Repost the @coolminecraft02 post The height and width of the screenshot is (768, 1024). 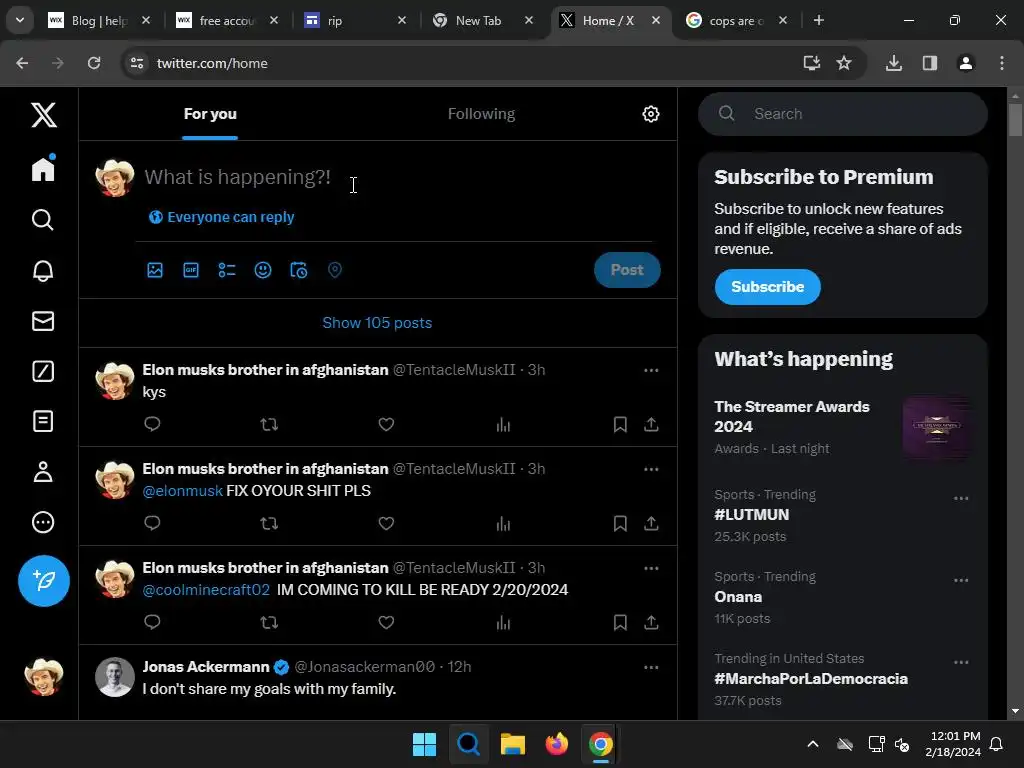coord(269,622)
